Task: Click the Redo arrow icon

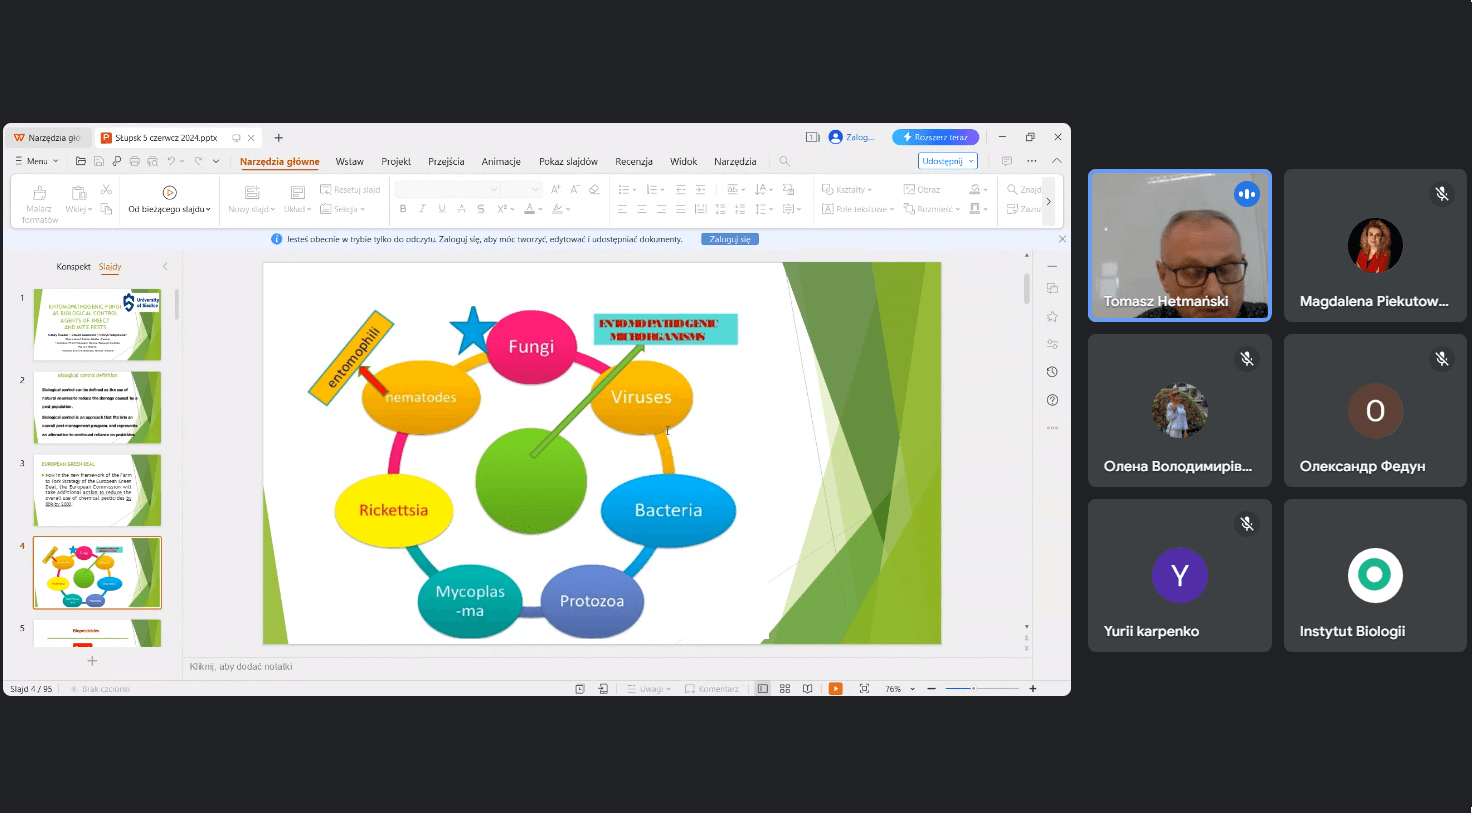Action: [199, 161]
